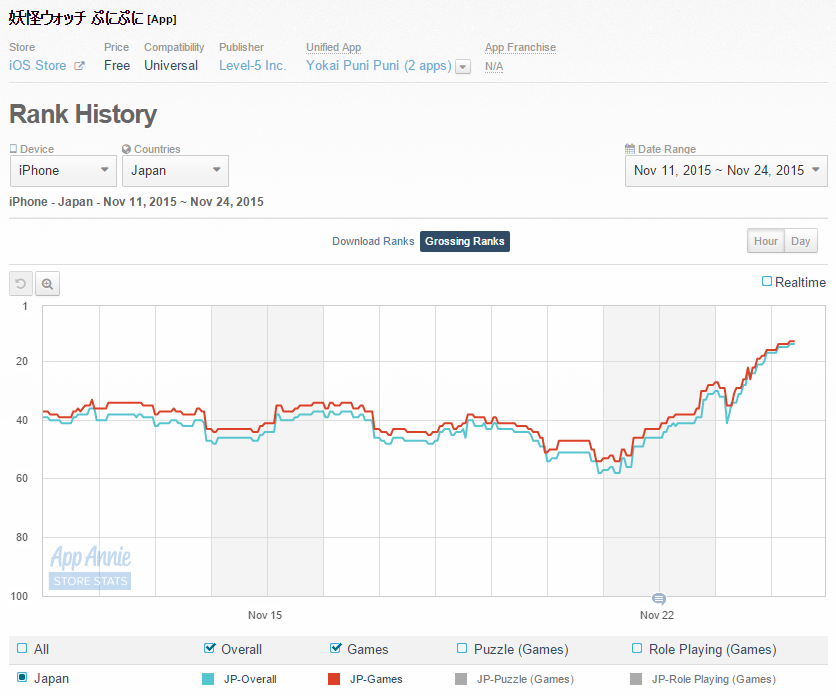Image resolution: width=836 pixels, height=696 pixels.
Task: Click the Rank History heading
Action: point(83,114)
